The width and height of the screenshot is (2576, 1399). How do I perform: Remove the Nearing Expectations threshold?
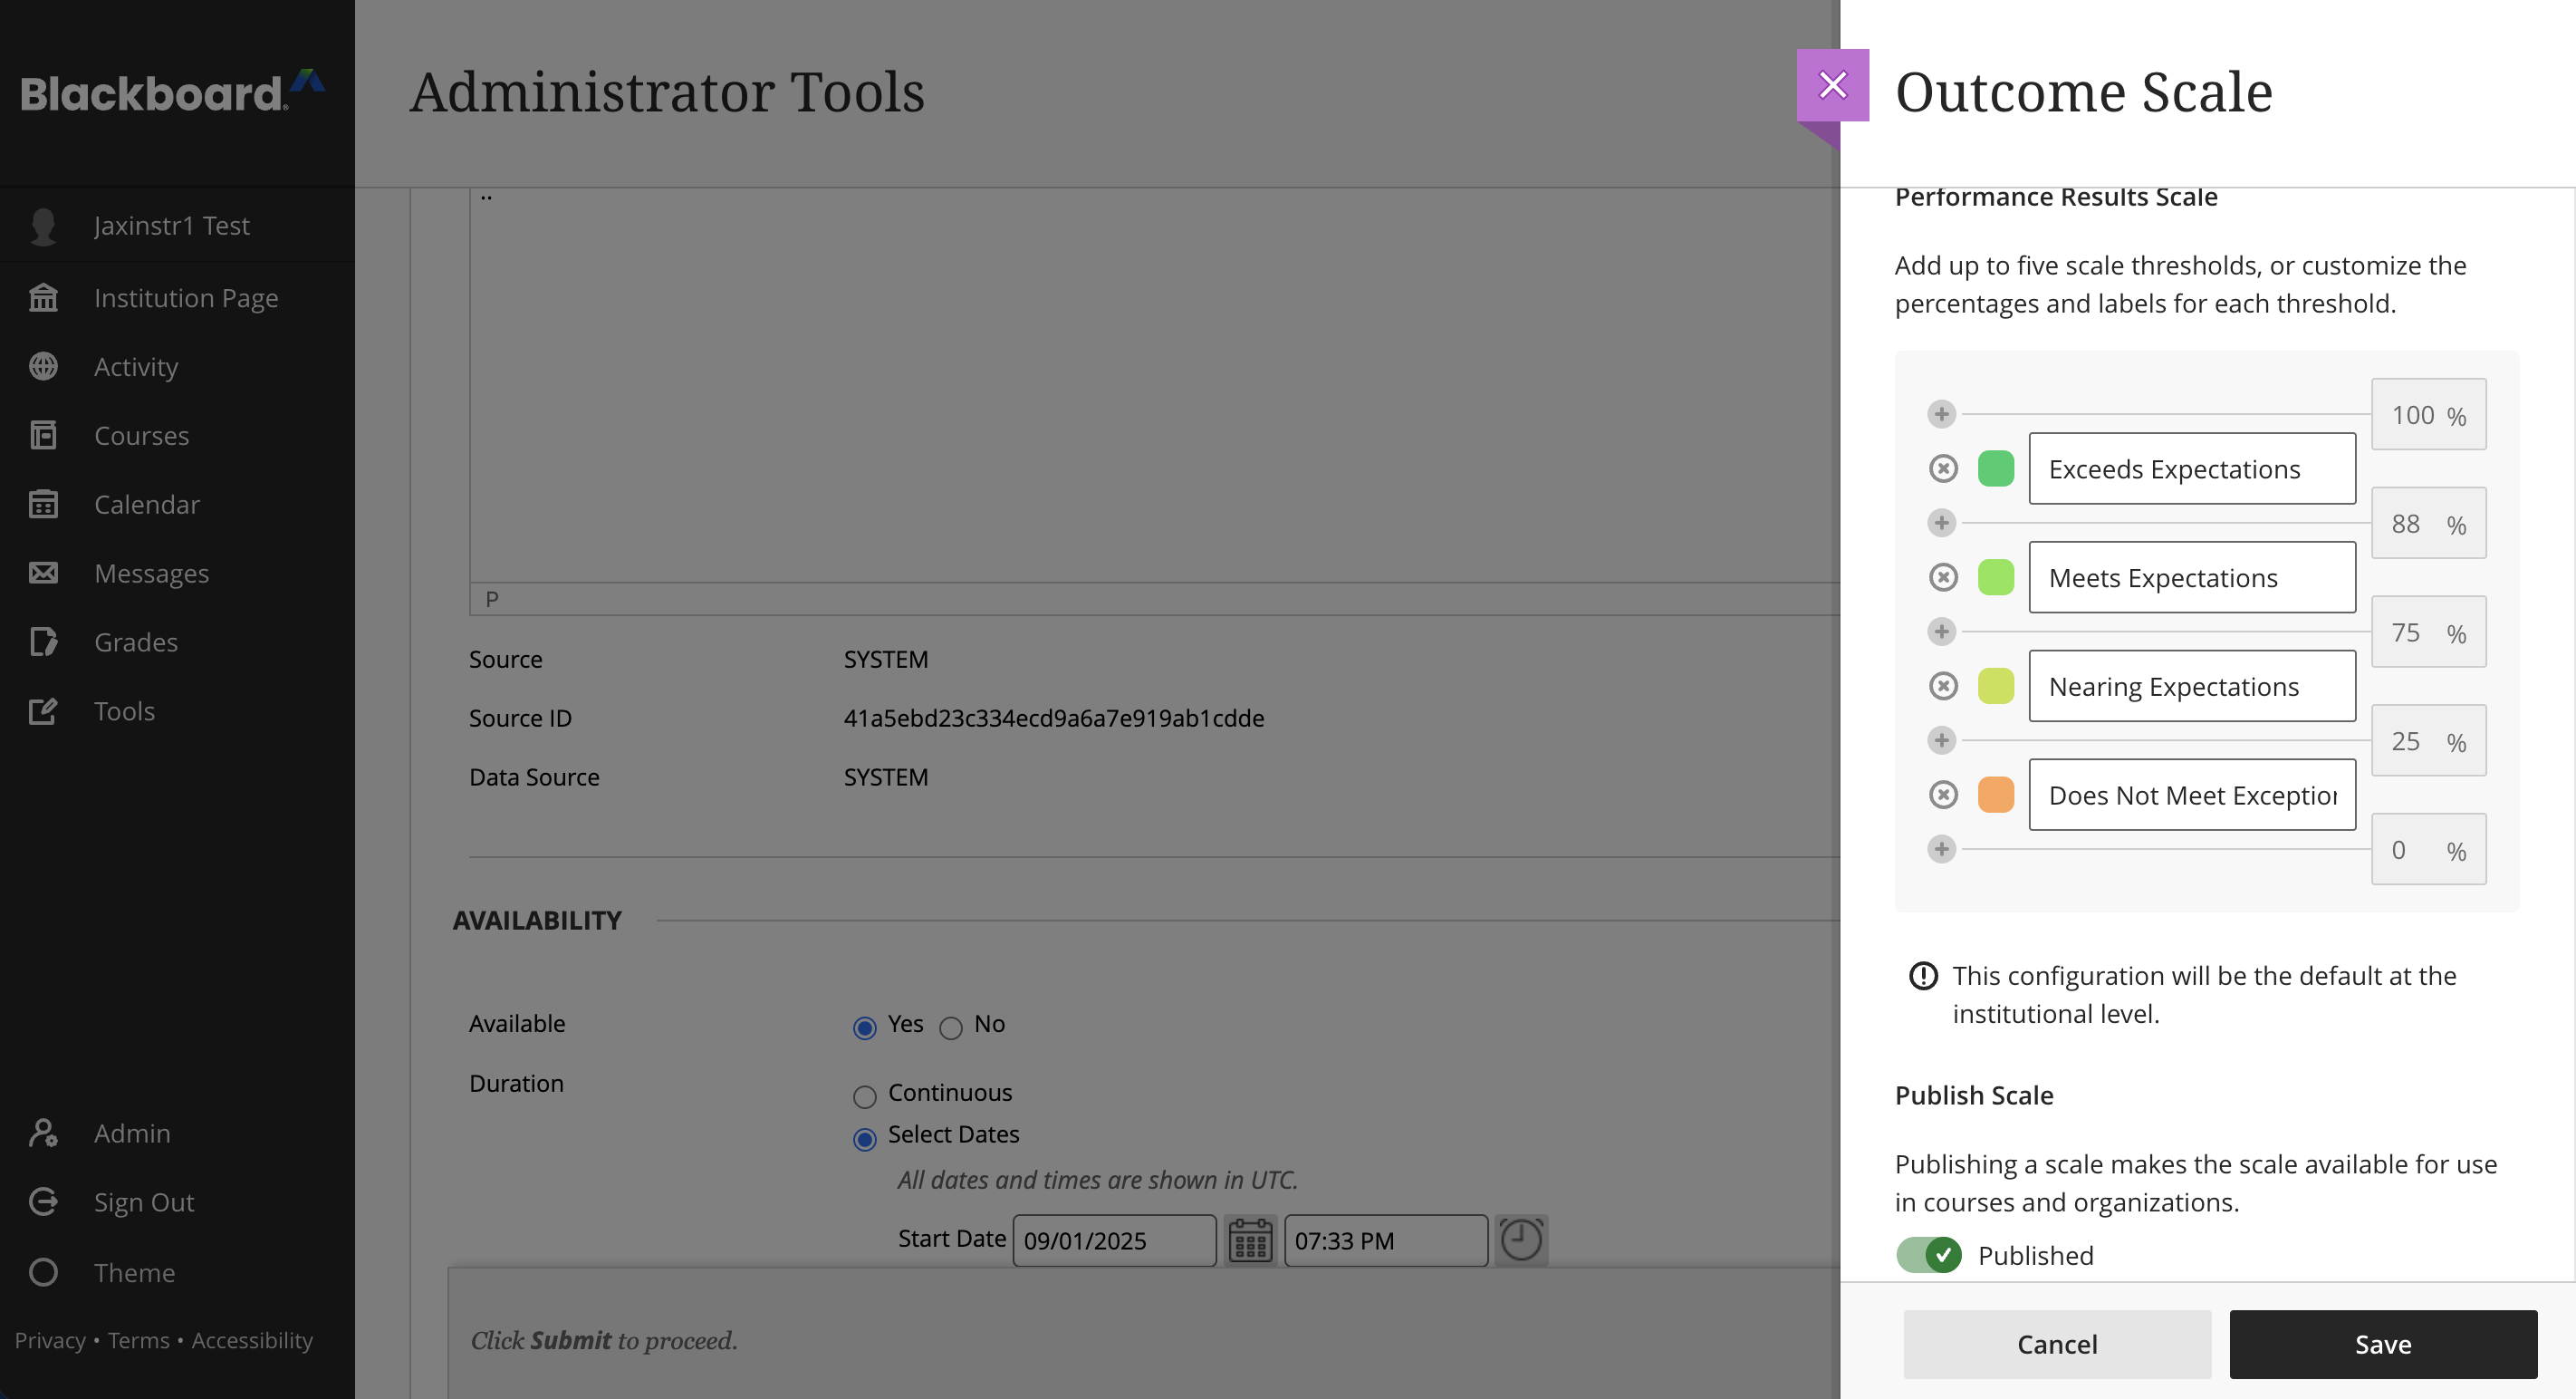[1944, 686]
